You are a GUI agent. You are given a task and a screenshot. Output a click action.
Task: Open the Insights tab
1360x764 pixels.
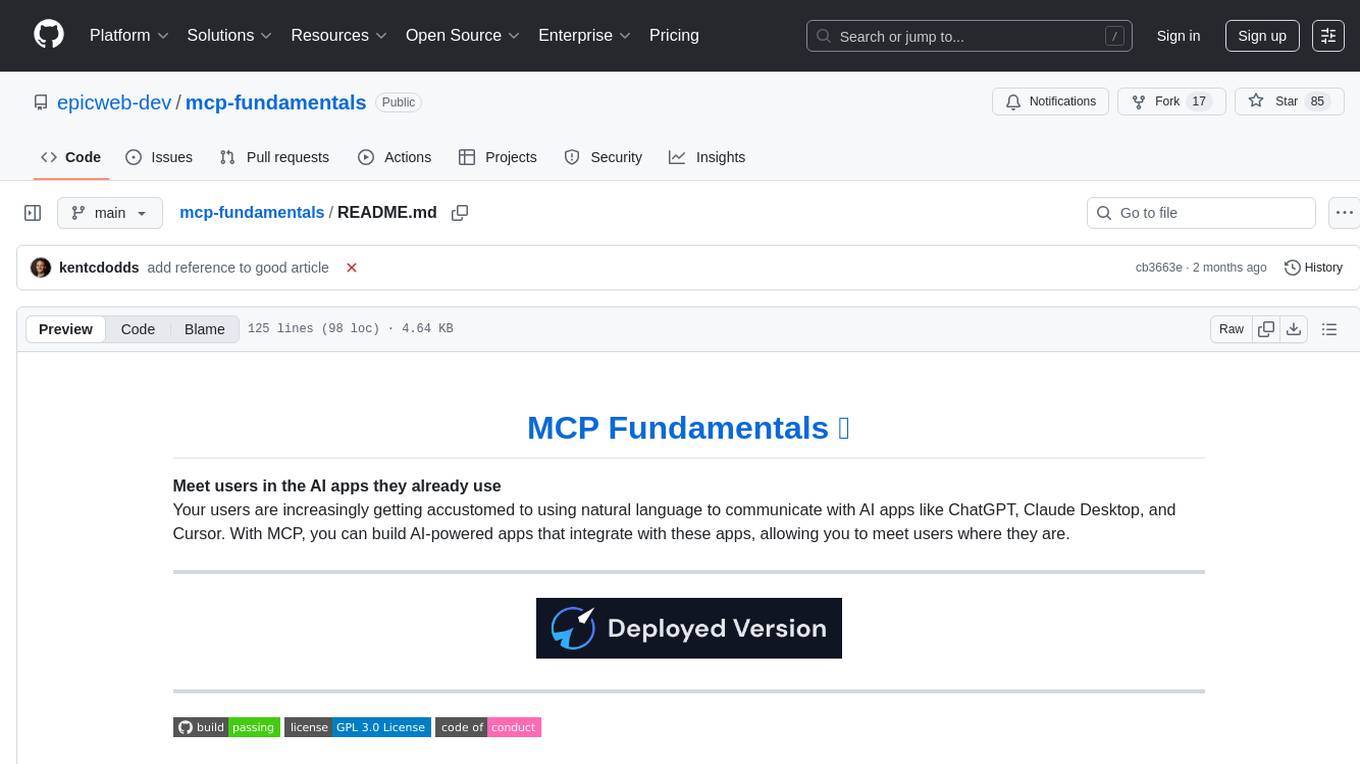tap(707, 157)
